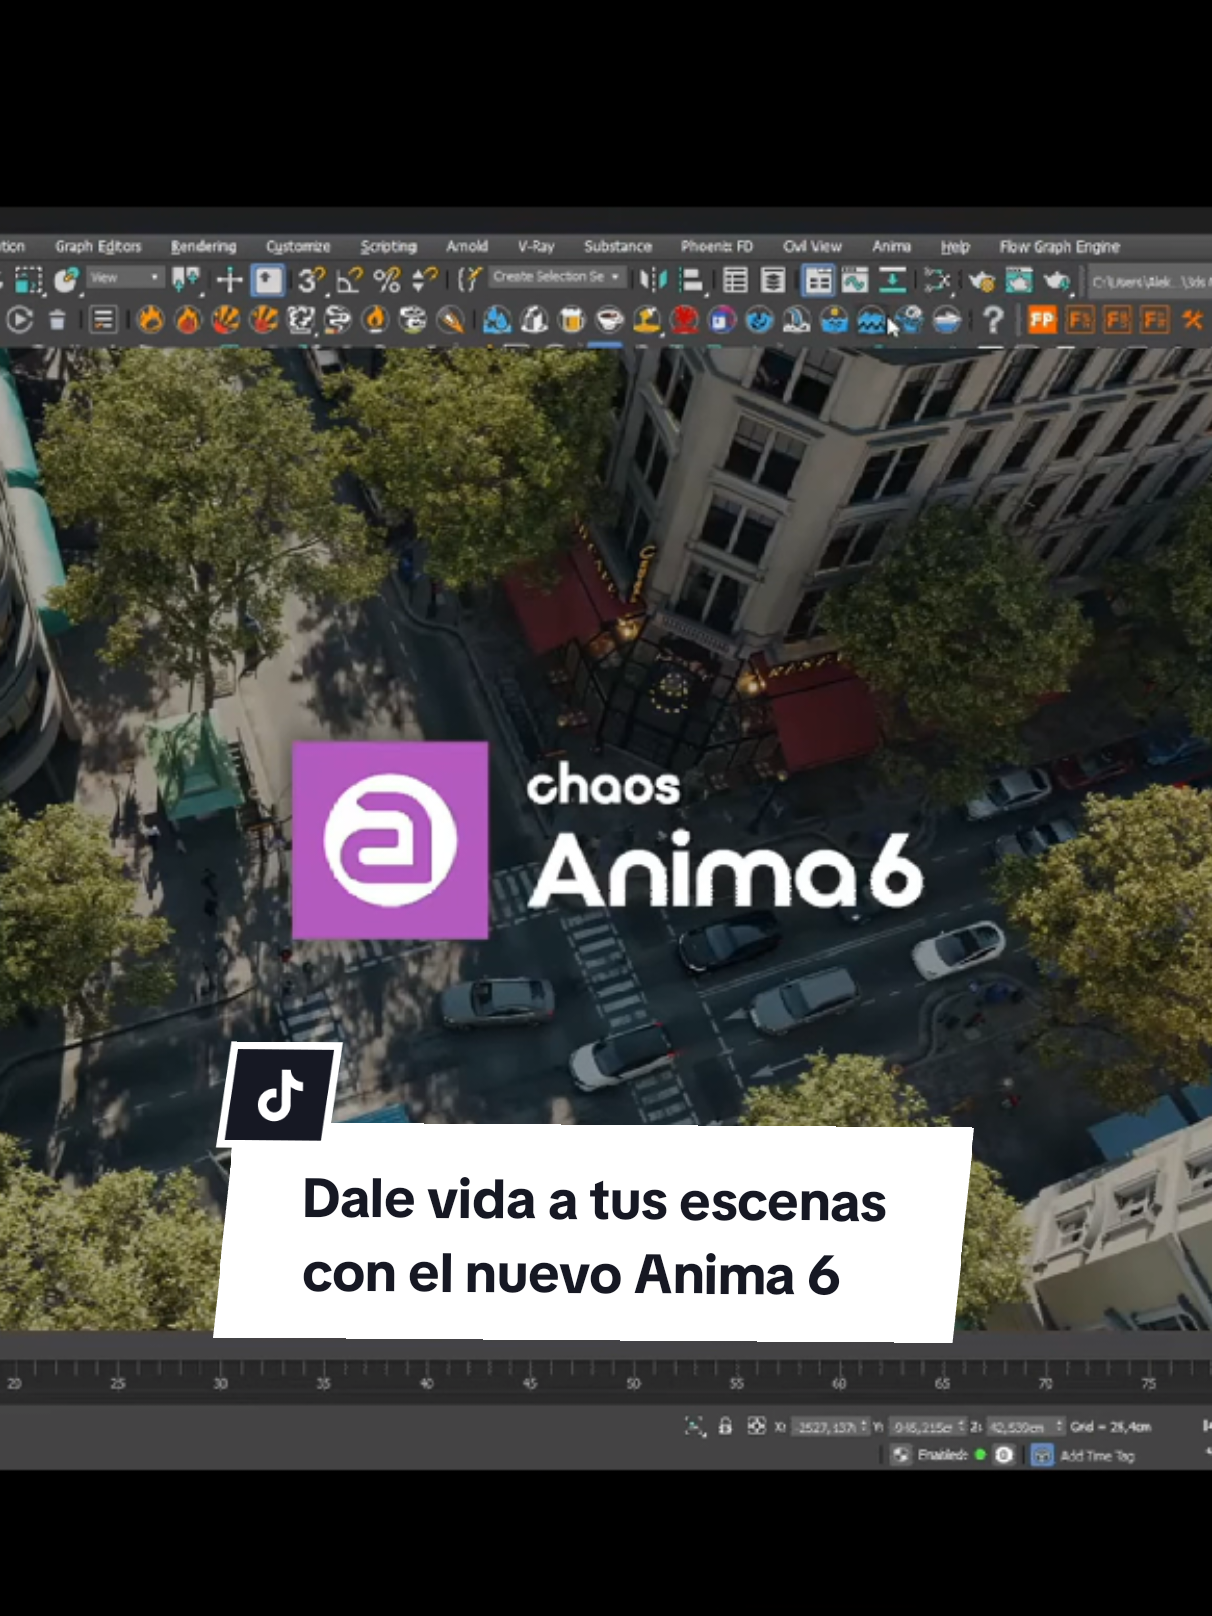
Task: Click the Phoenix FD play simulation icon
Action: [x=20, y=320]
